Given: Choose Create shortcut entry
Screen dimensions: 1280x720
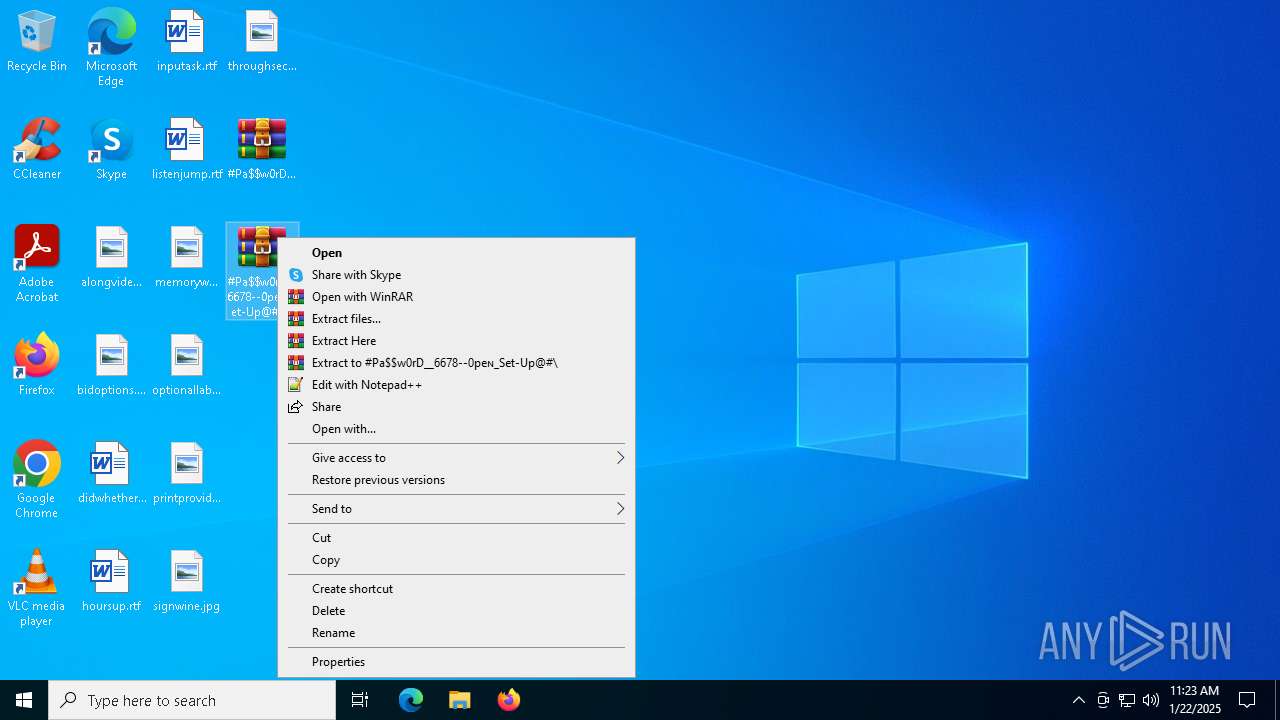Looking at the screenshot, I should point(456,589).
